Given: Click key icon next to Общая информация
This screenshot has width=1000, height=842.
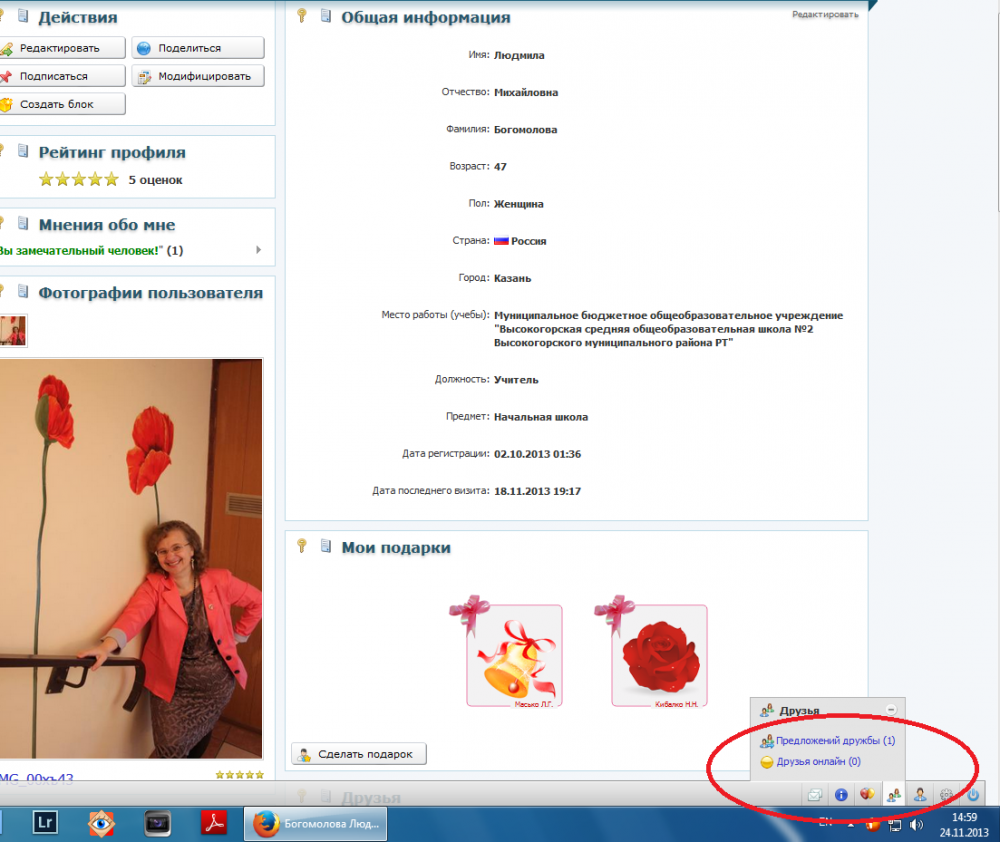Looking at the screenshot, I should tap(302, 16).
